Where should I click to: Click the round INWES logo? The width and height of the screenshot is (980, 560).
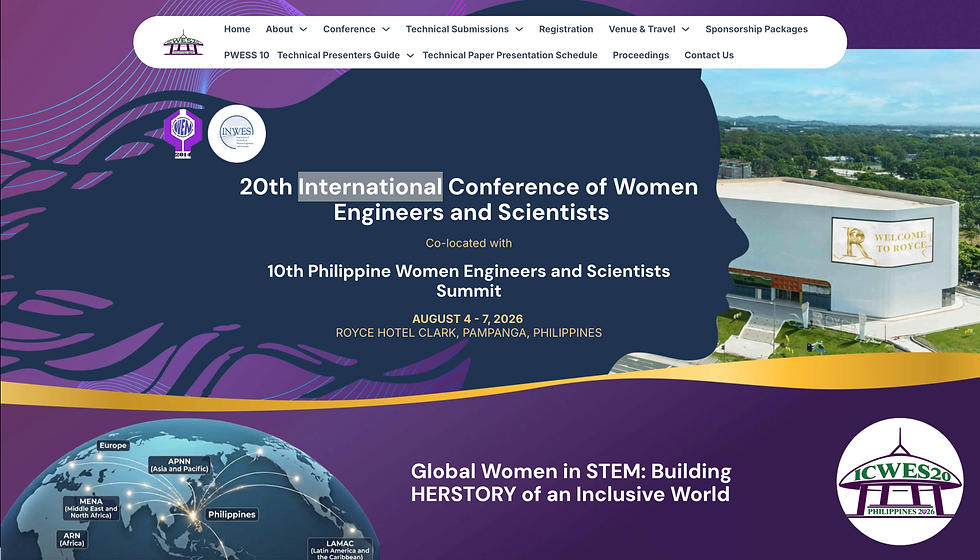coord(237,134)
